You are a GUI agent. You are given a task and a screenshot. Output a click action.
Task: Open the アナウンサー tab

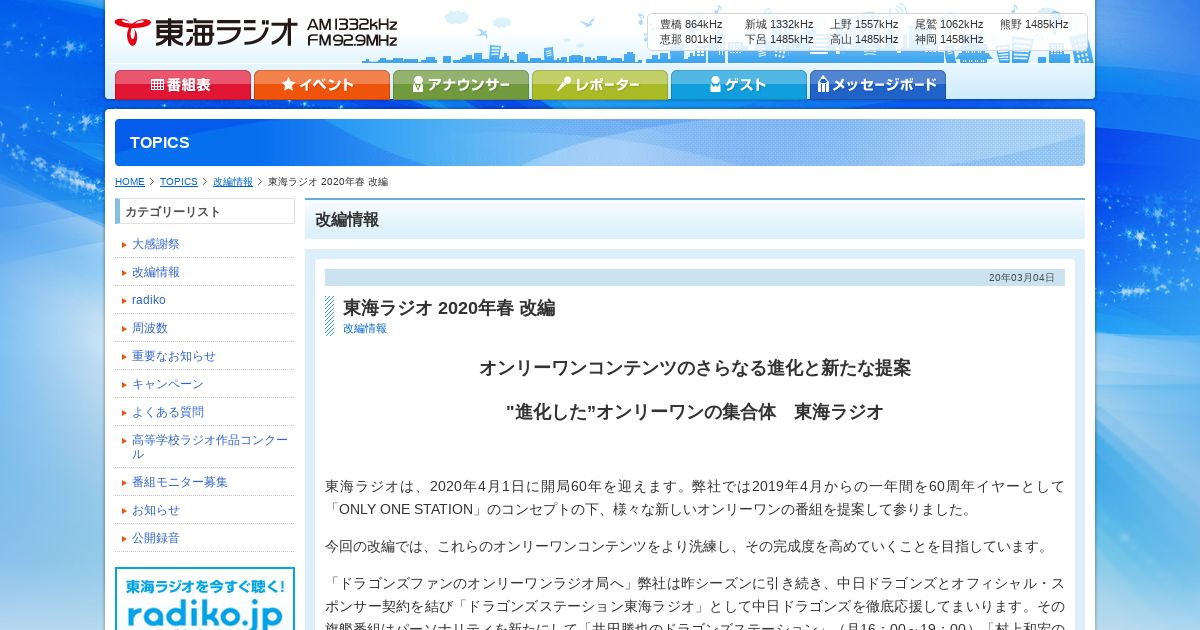point(460,85)
